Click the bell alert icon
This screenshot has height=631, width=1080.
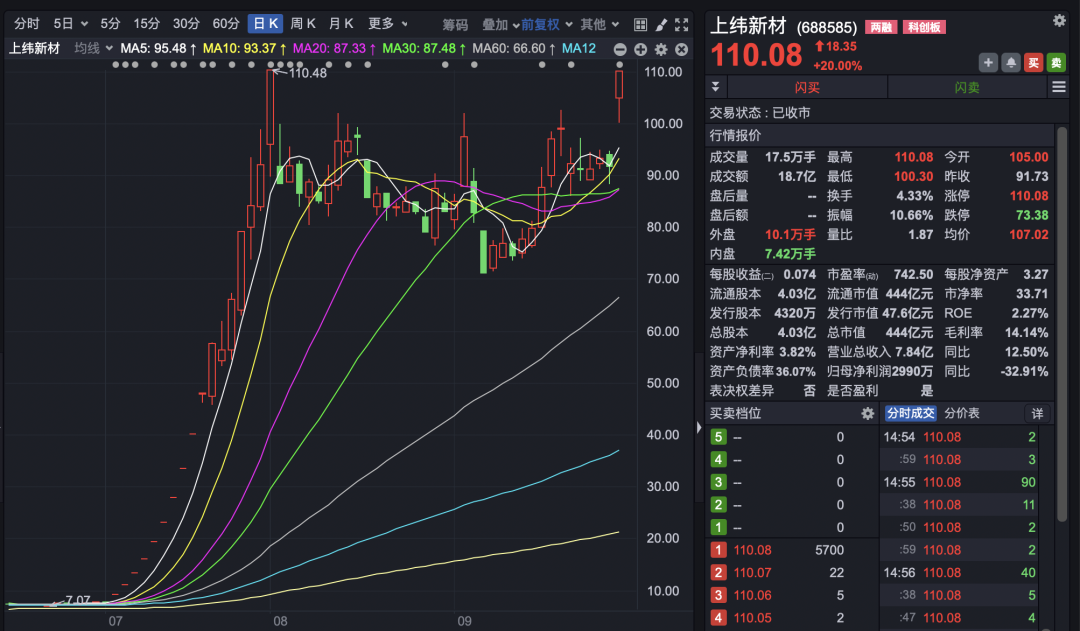[x=1011, y=63]
